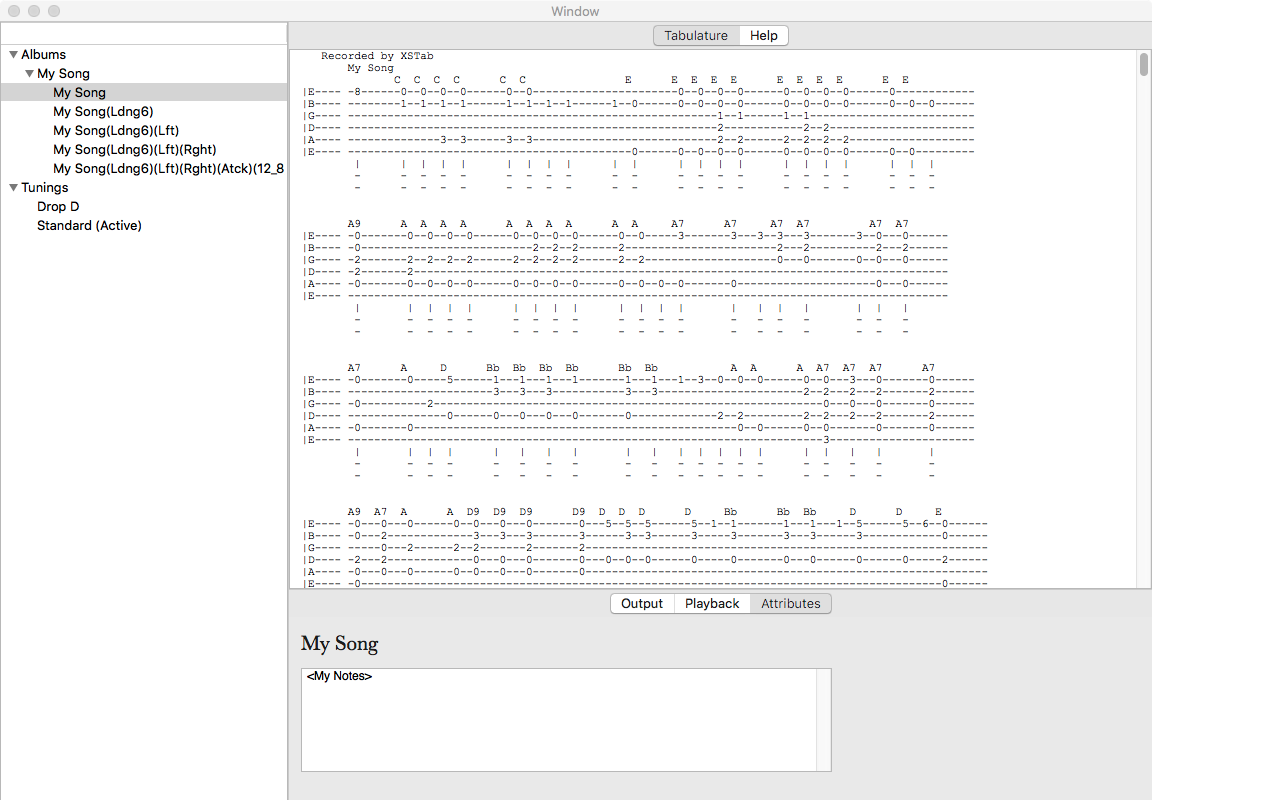Collapse the My Song album node
This screenshot has height=800, width=1280.
(x=30, y=74)
